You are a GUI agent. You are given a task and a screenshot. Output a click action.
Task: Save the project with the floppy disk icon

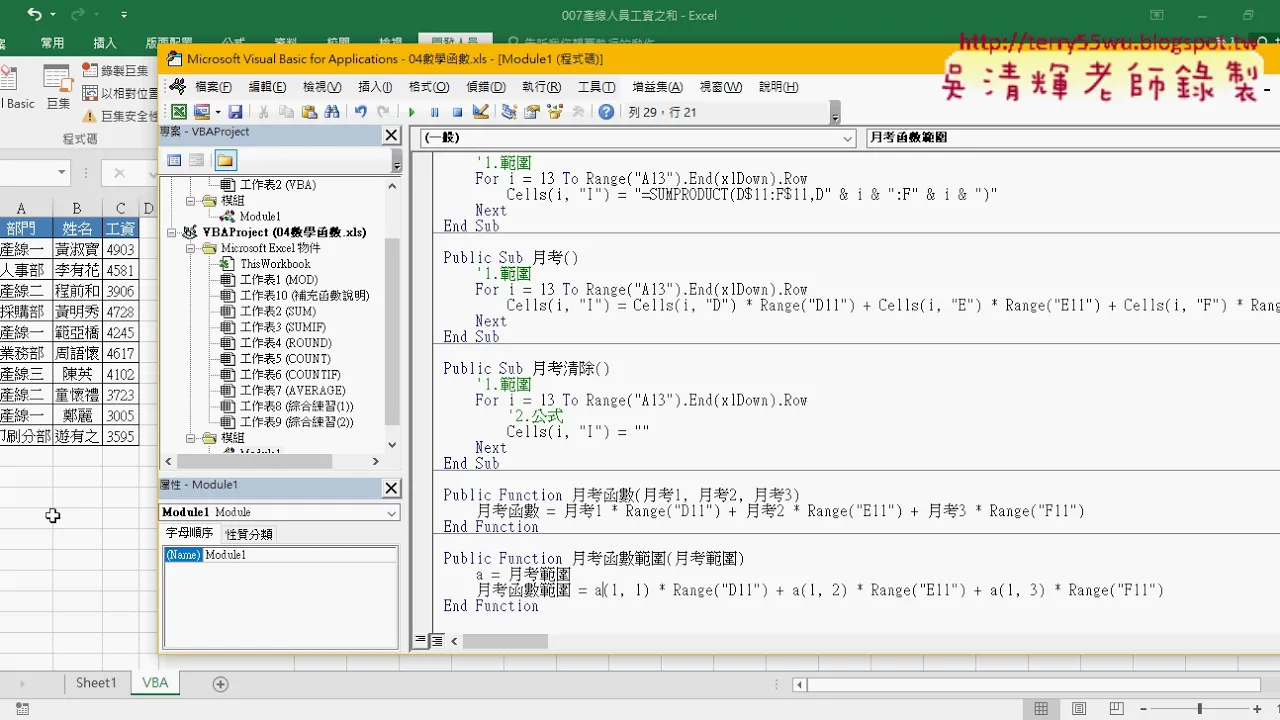236,112
